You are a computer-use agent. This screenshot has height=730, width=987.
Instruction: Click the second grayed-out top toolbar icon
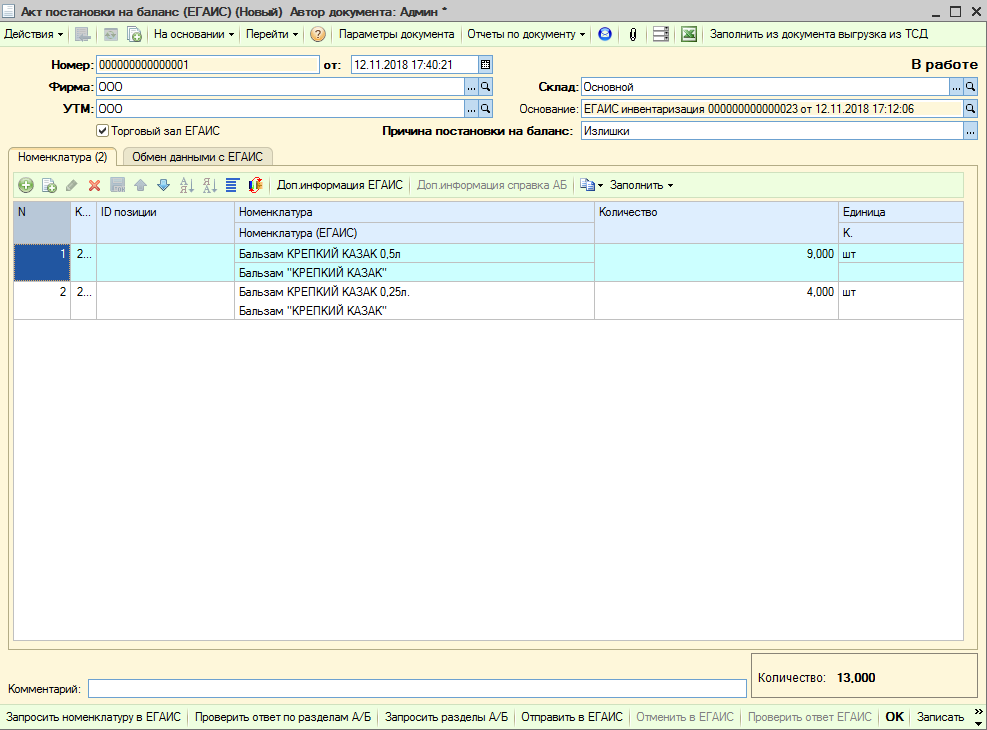(110, 35)
